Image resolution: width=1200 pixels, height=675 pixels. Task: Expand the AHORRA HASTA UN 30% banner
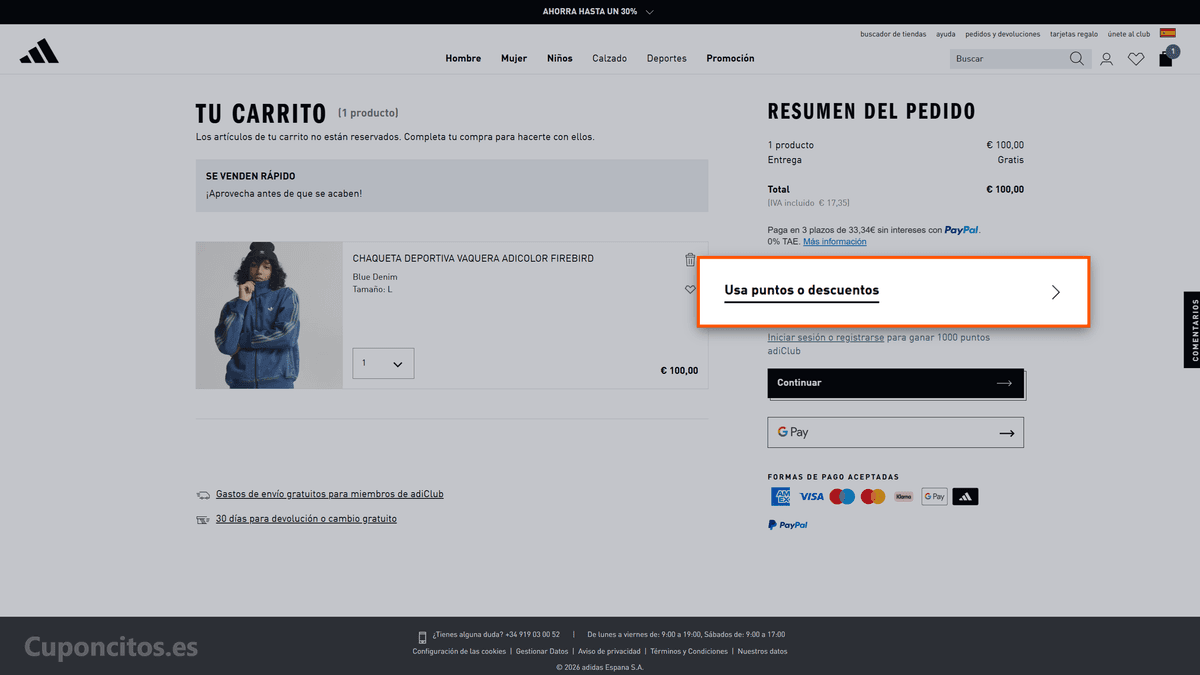pyautogui.click(x=599, y=12)
